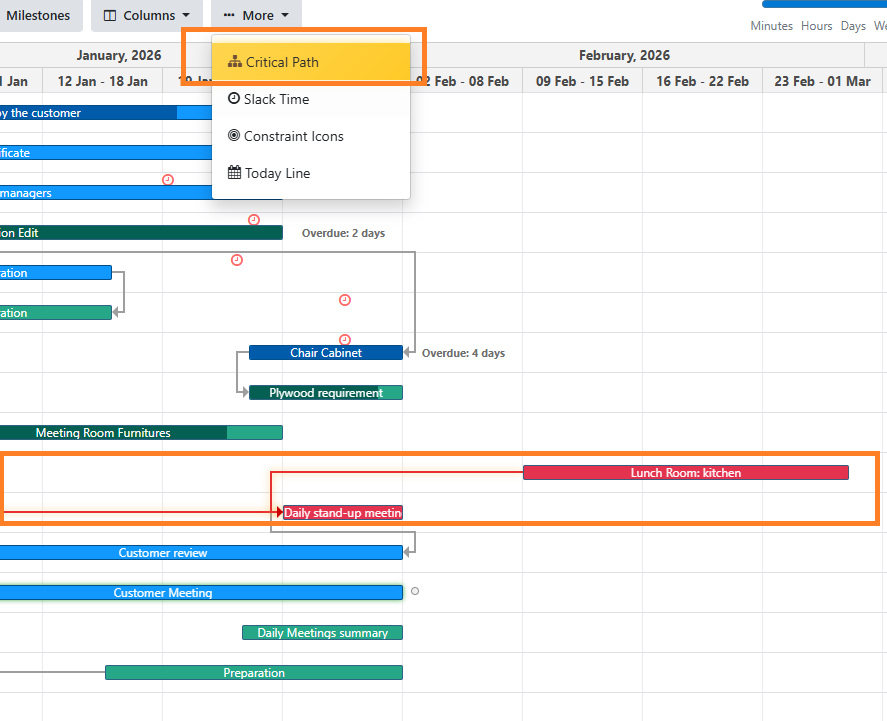
Task: Click clock icon just above Chair Cabinet
Action: 345,340
